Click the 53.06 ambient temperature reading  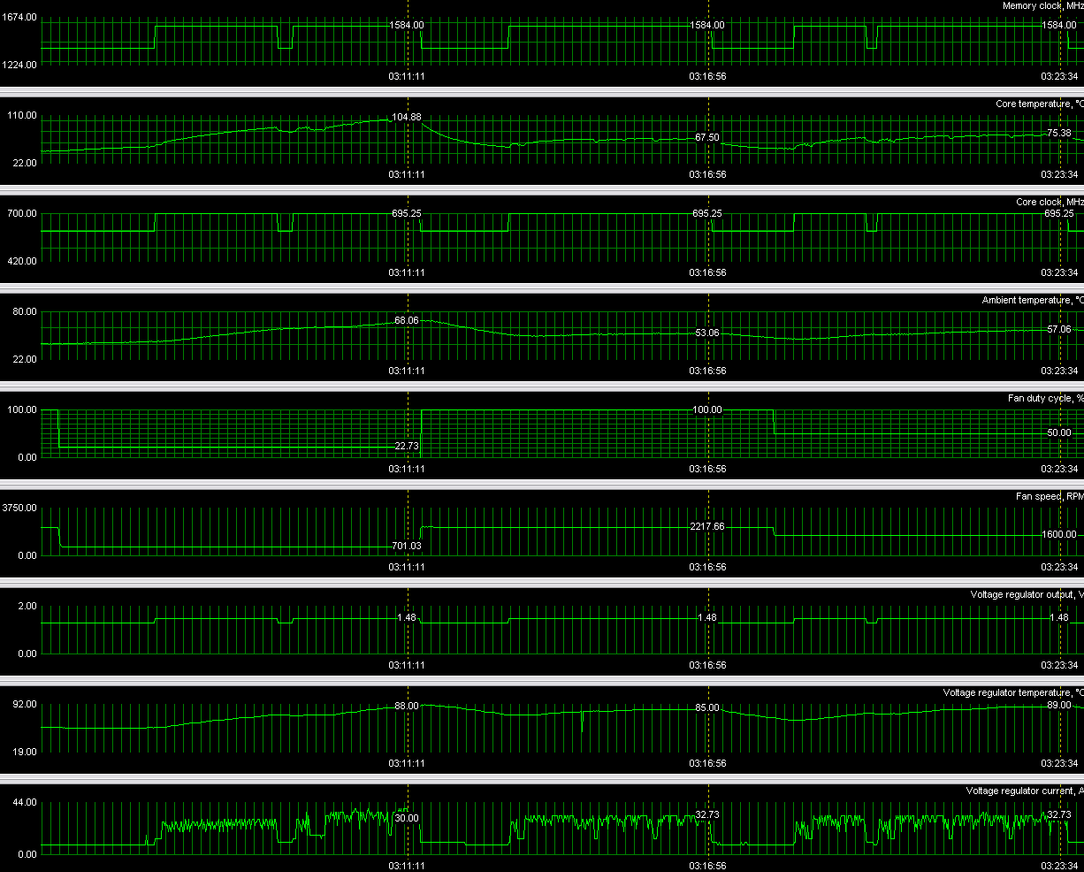(x=707, y=333)
